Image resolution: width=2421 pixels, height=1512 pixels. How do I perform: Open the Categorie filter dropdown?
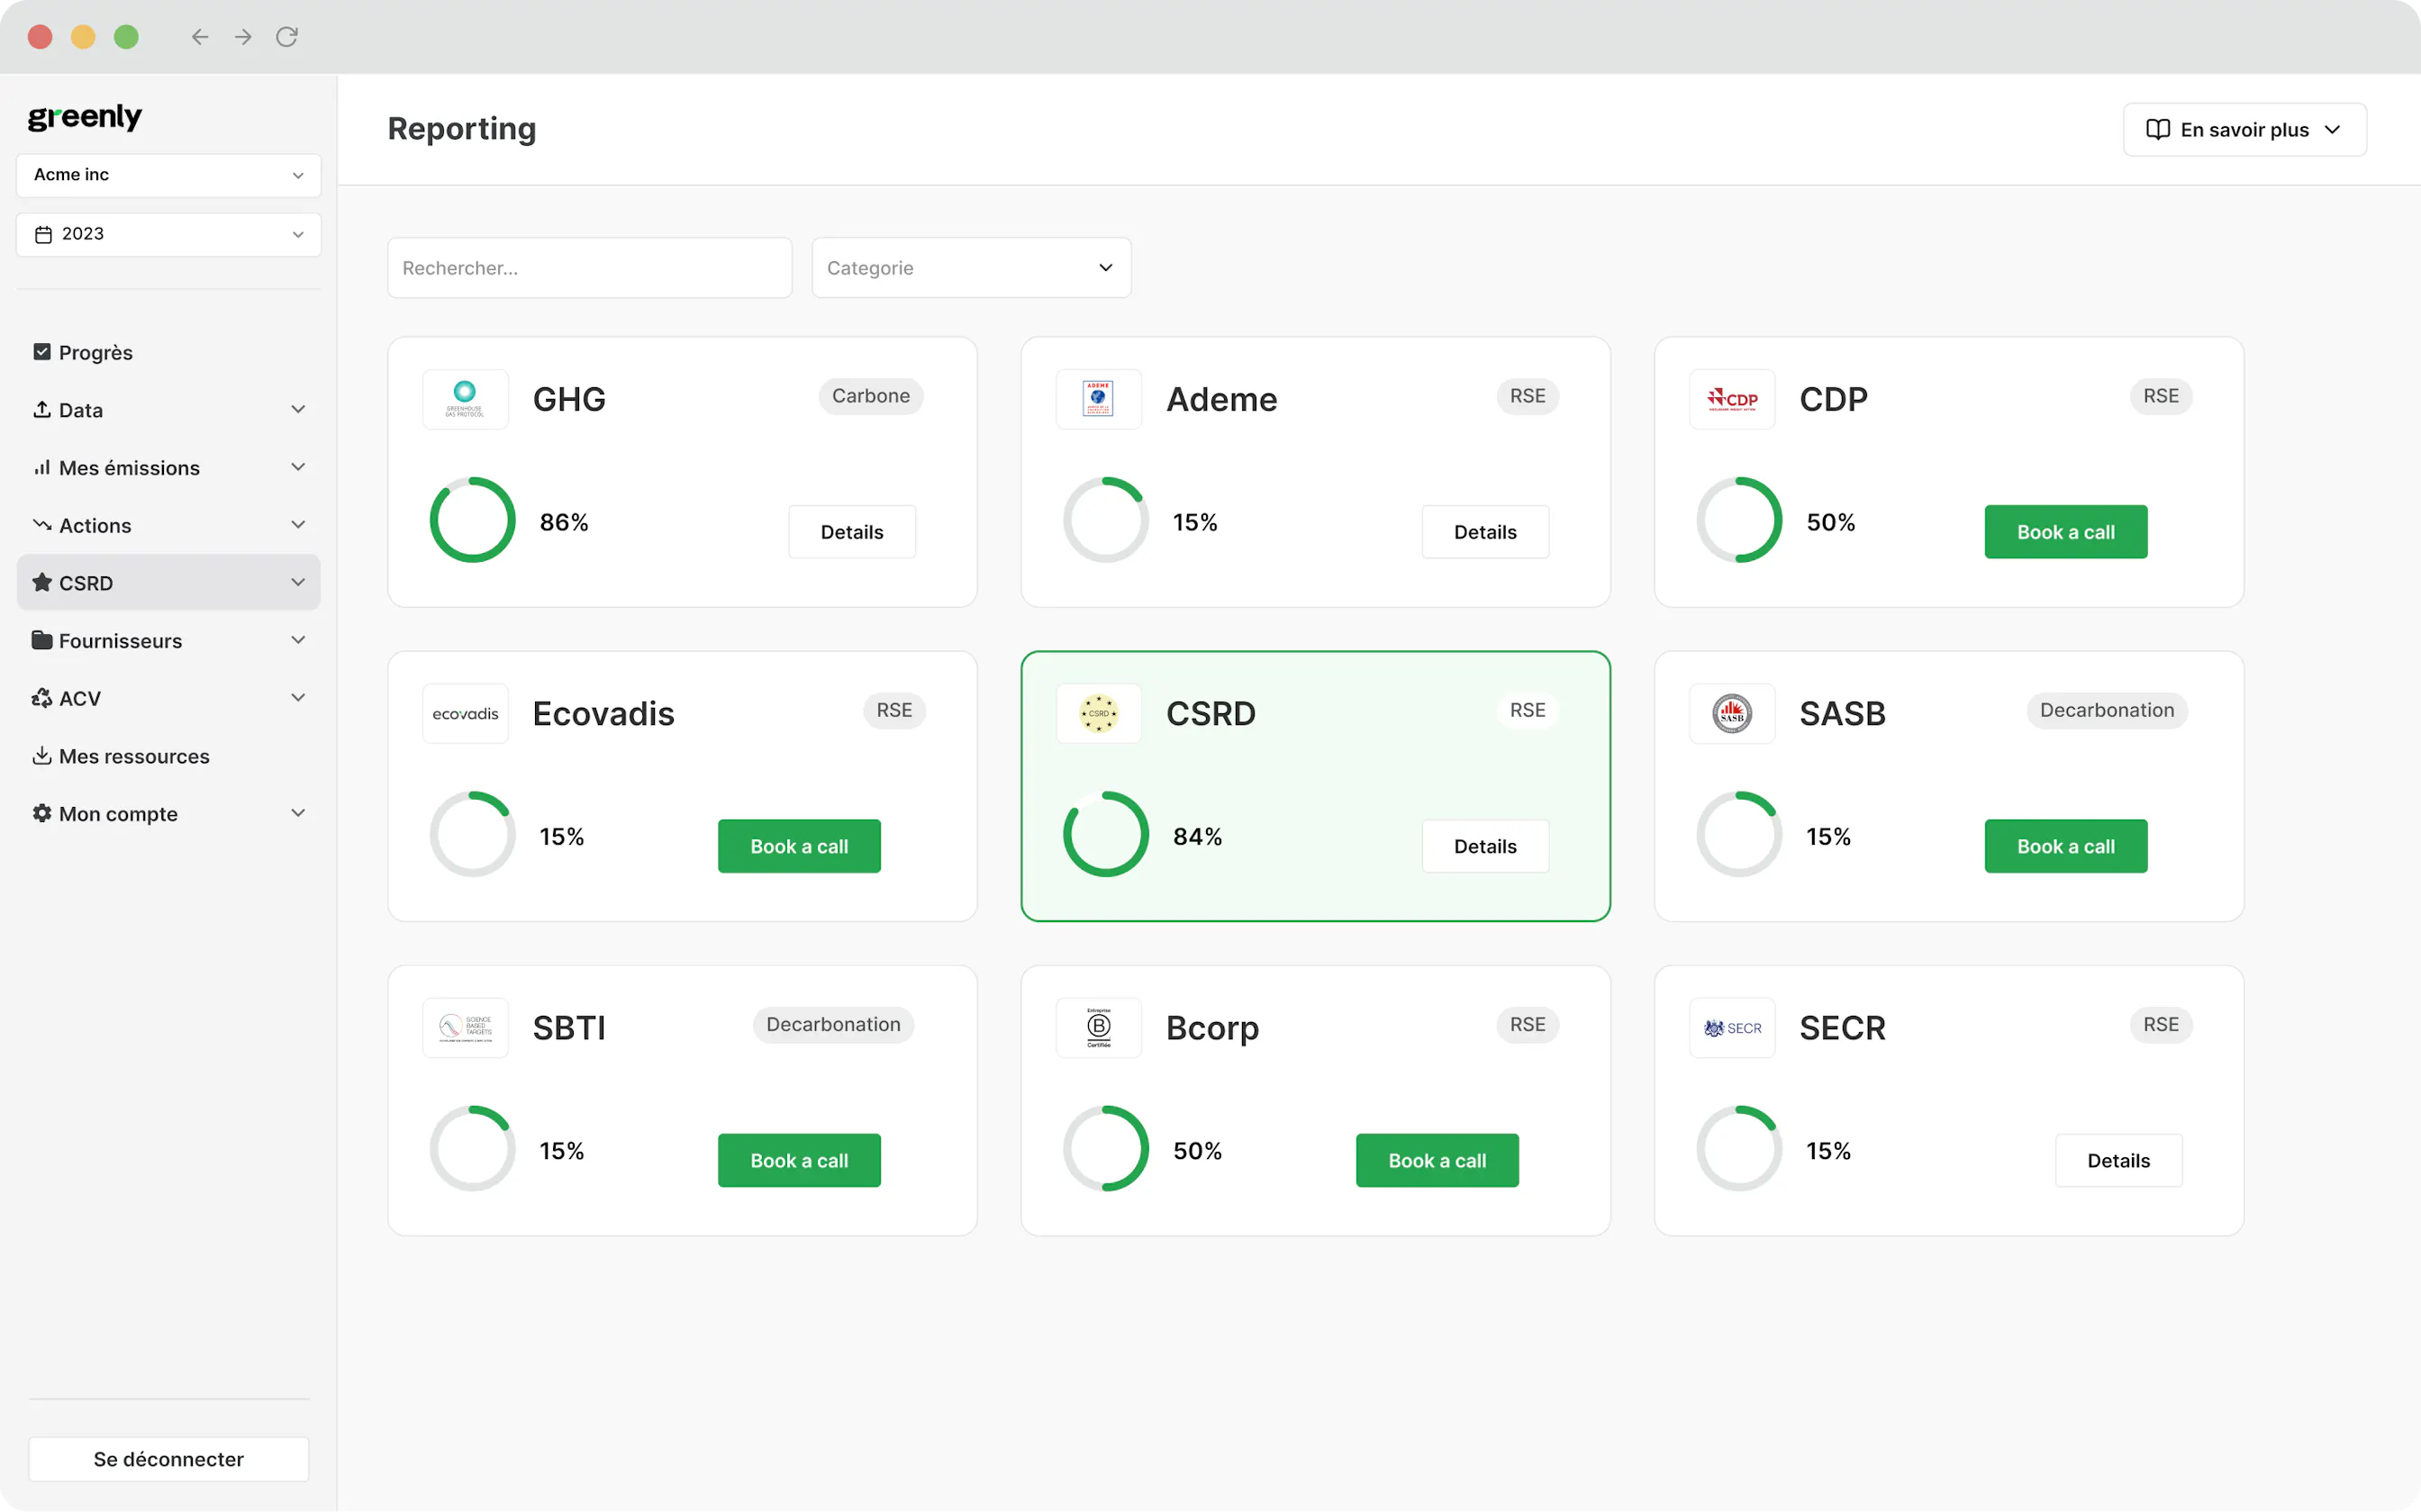click(x=971, y=267)
